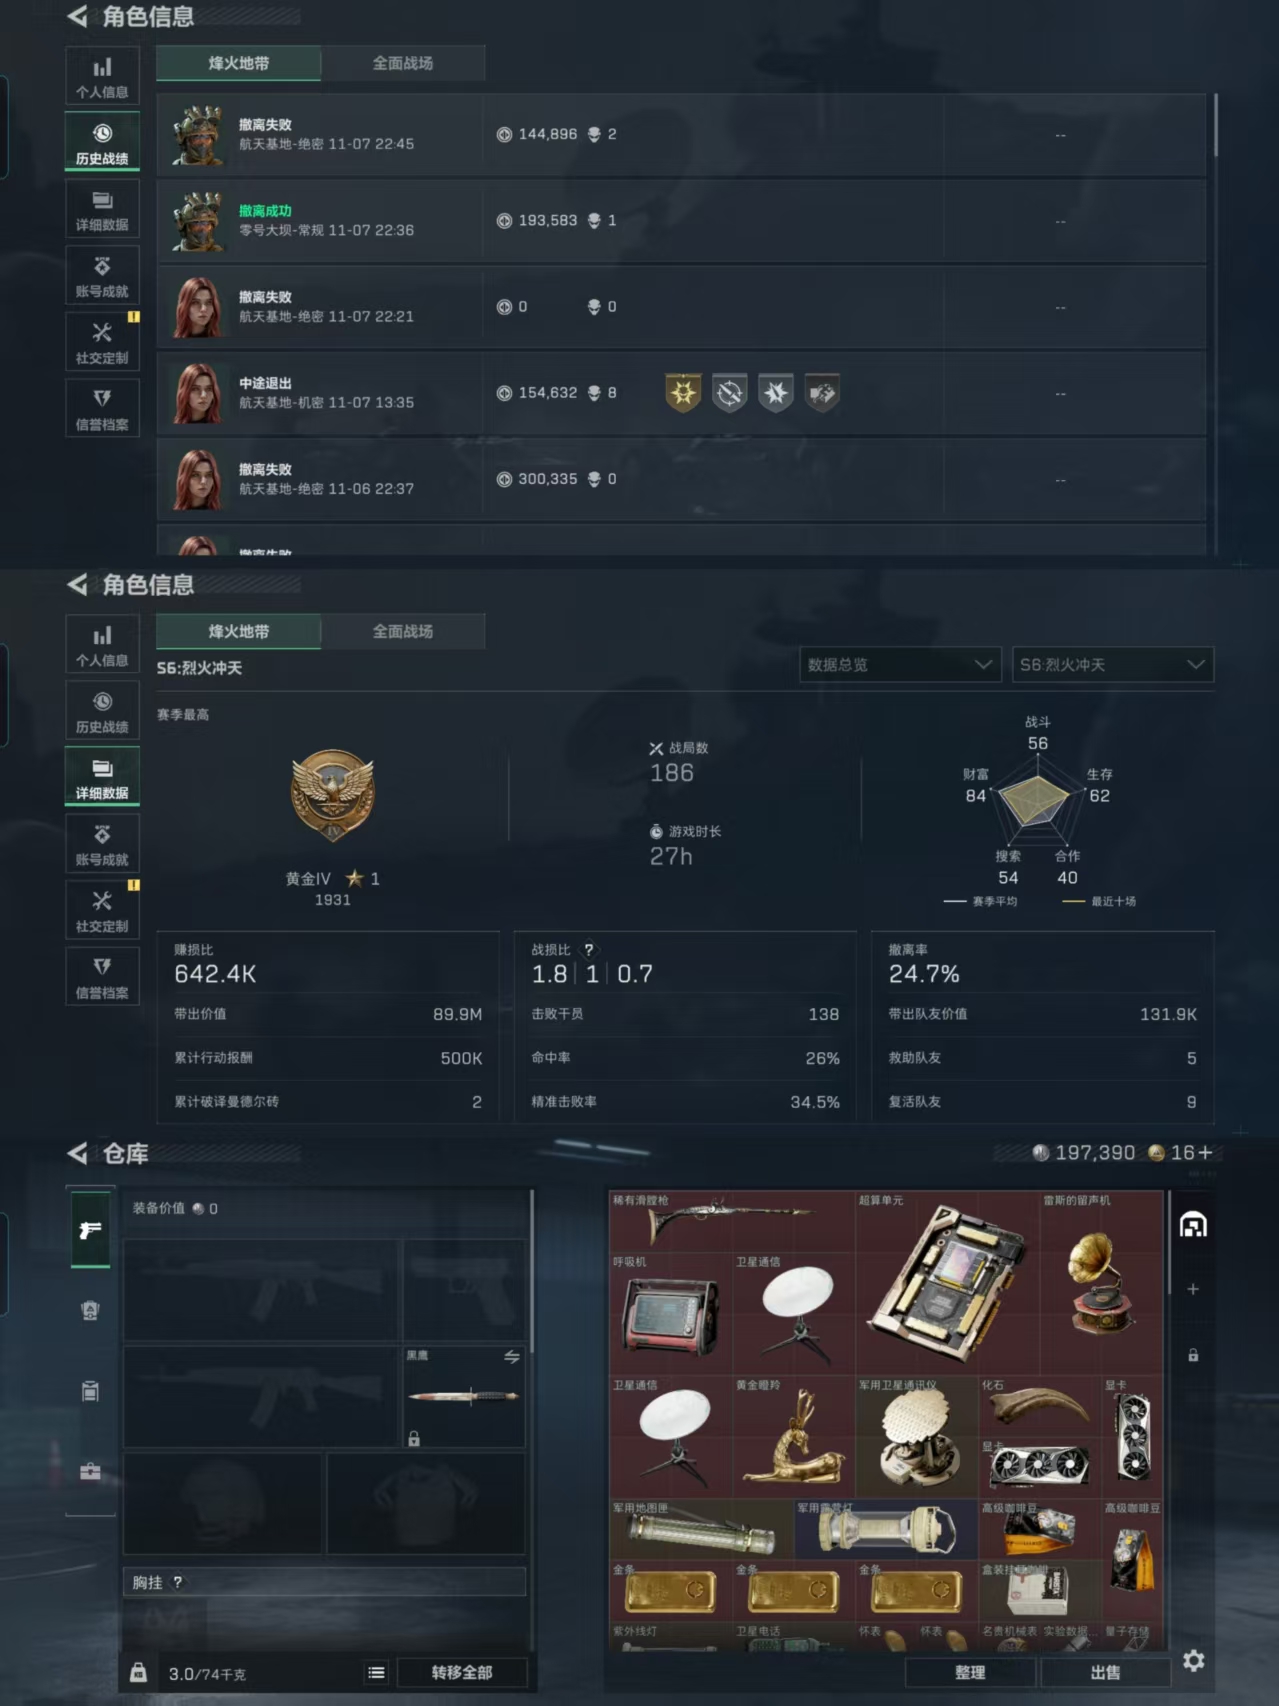Select the weapon loadout icon in warehouse sidebar
The width and height of the screenshot is (1279, 1706).
90,1229
